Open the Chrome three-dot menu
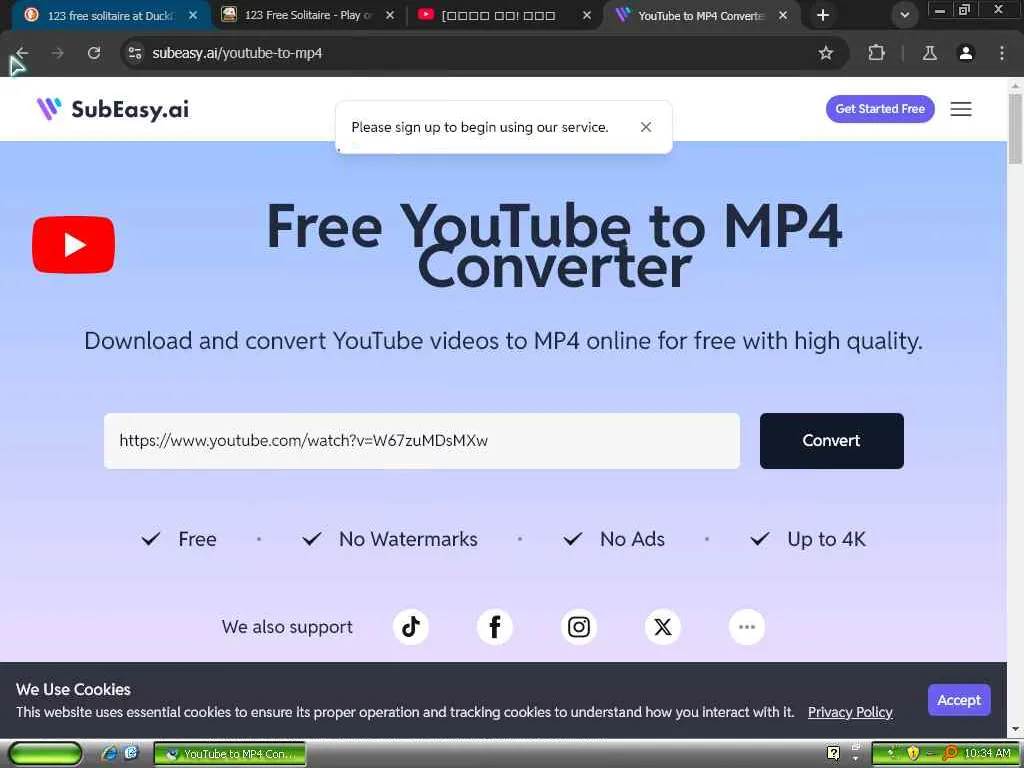The height and width of the screenshot is (768, 1024). point(1002,53)
